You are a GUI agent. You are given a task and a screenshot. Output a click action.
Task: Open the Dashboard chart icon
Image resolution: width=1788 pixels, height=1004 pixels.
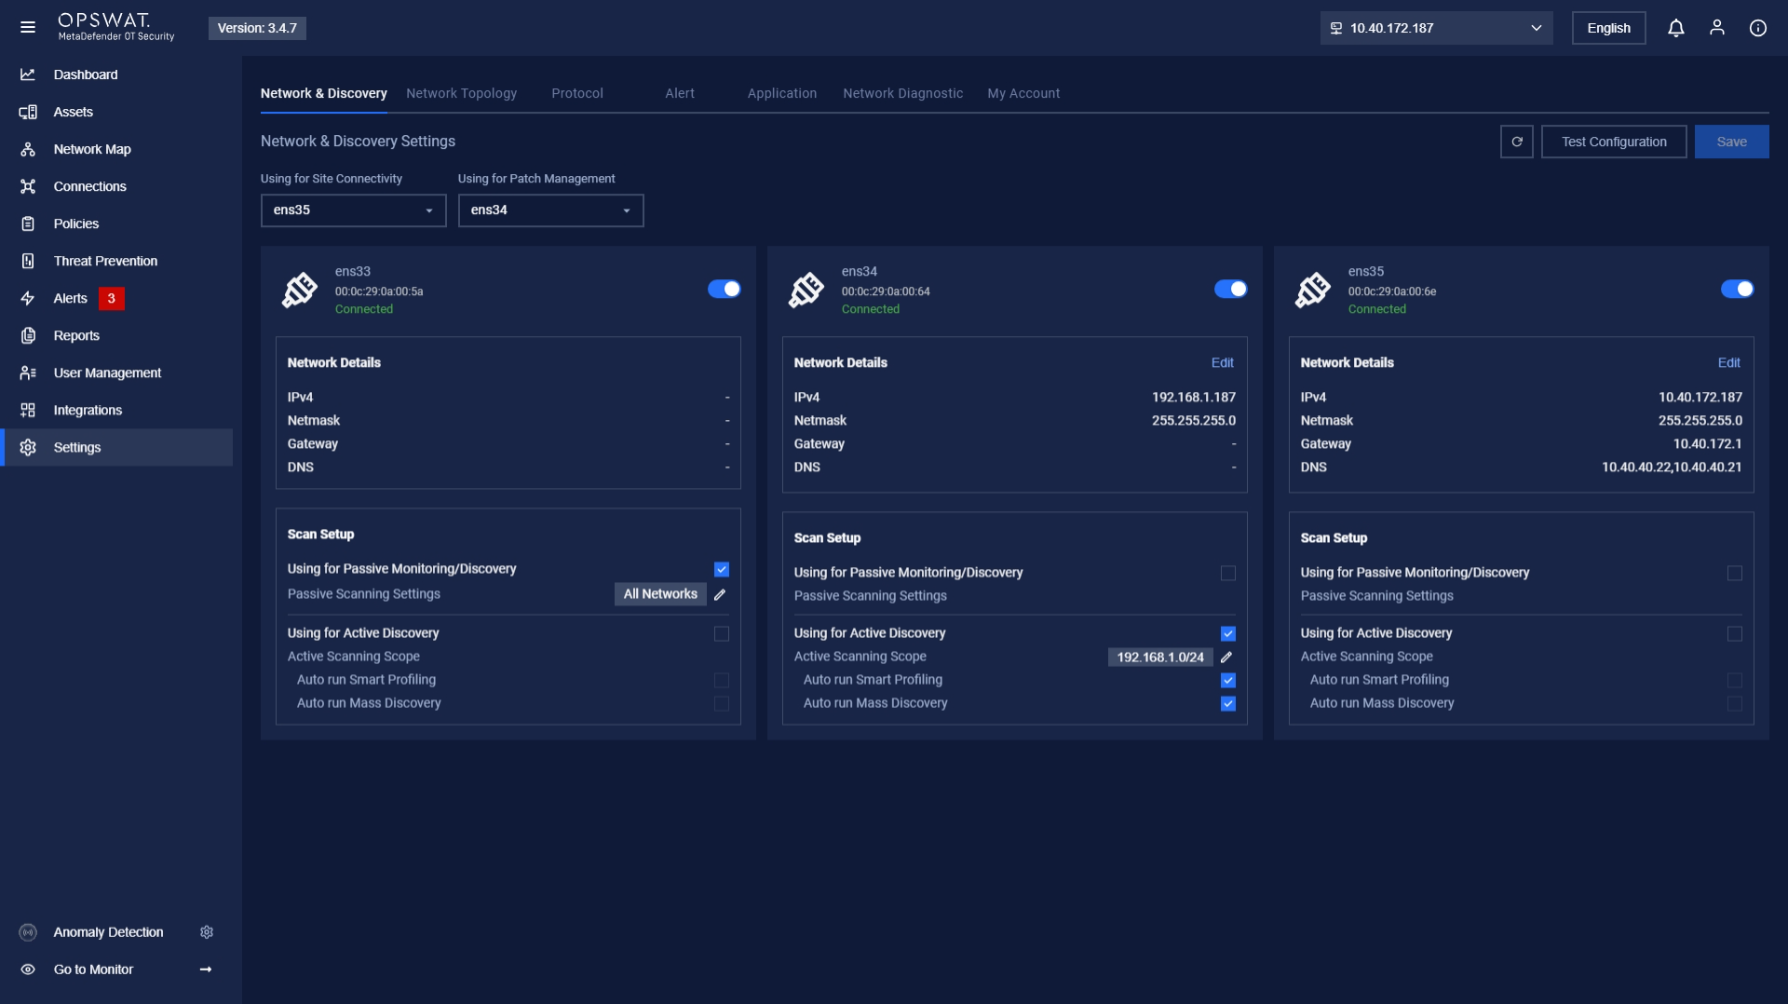pos(28,75)
